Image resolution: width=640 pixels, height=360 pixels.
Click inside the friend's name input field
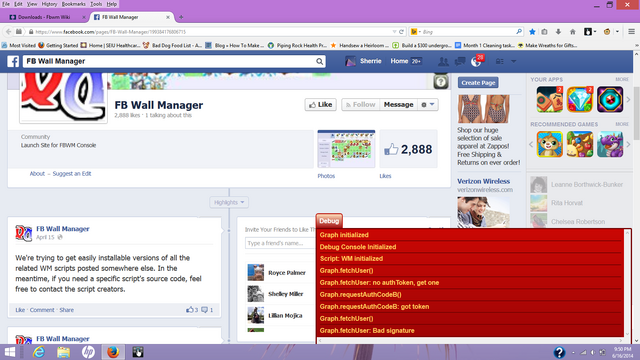tap(280, 243)
